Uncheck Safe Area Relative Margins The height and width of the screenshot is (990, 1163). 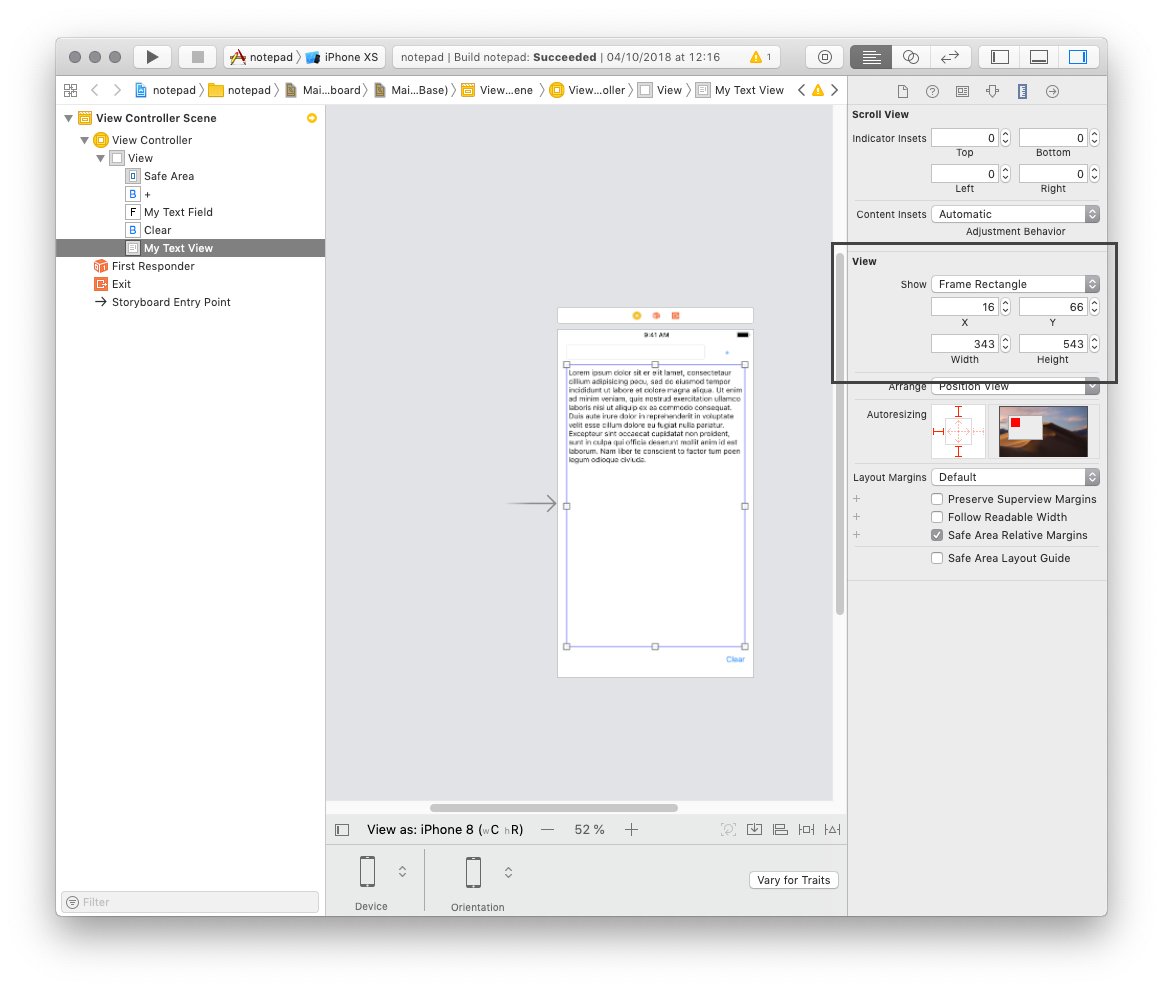(937, 535)
